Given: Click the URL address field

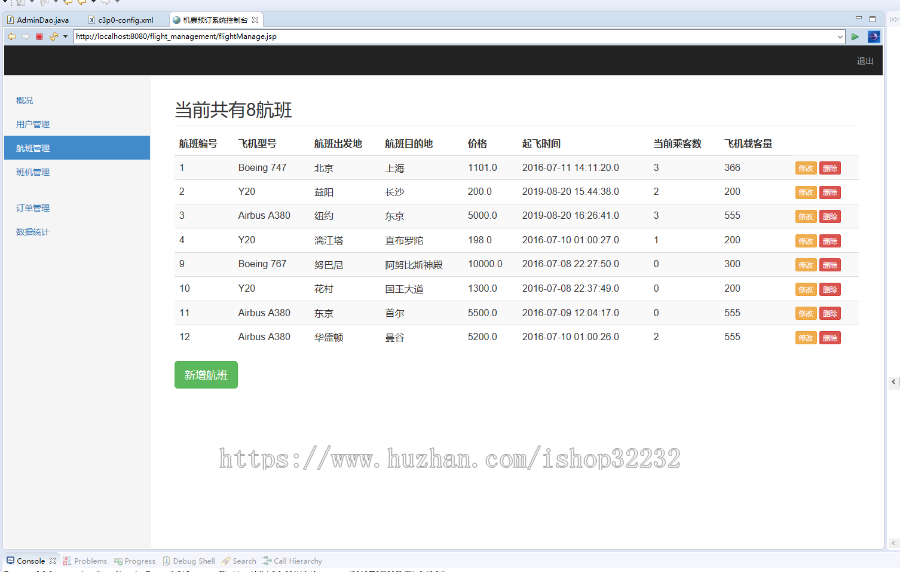Looking at the screenshot, I should (455, 37).
